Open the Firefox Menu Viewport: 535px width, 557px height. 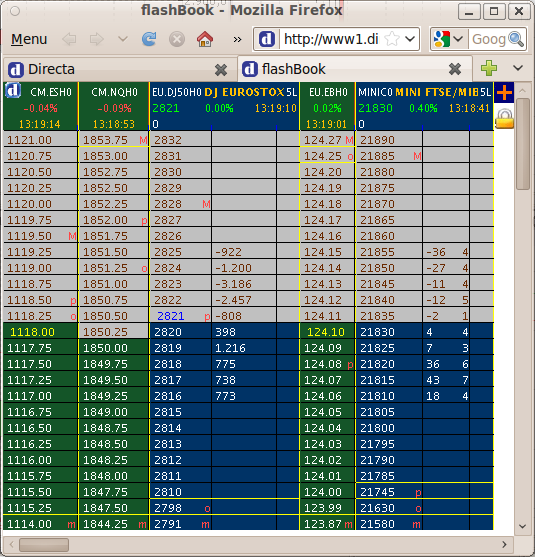point(29,39)
